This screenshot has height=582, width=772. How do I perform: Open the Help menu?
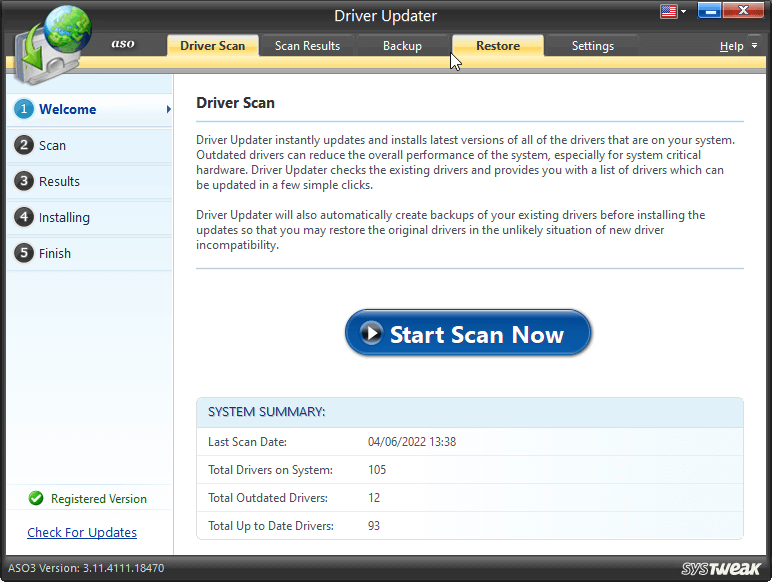click(731, 46)
